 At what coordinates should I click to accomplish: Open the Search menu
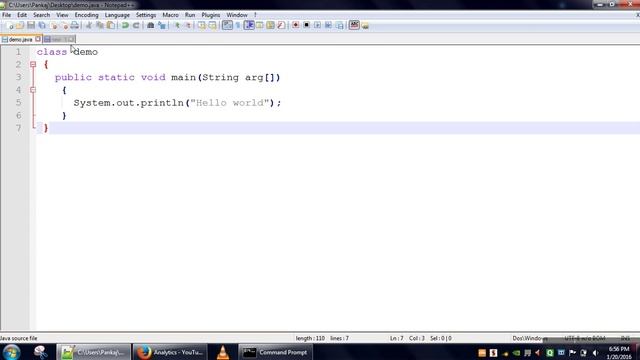pos(41,15)
